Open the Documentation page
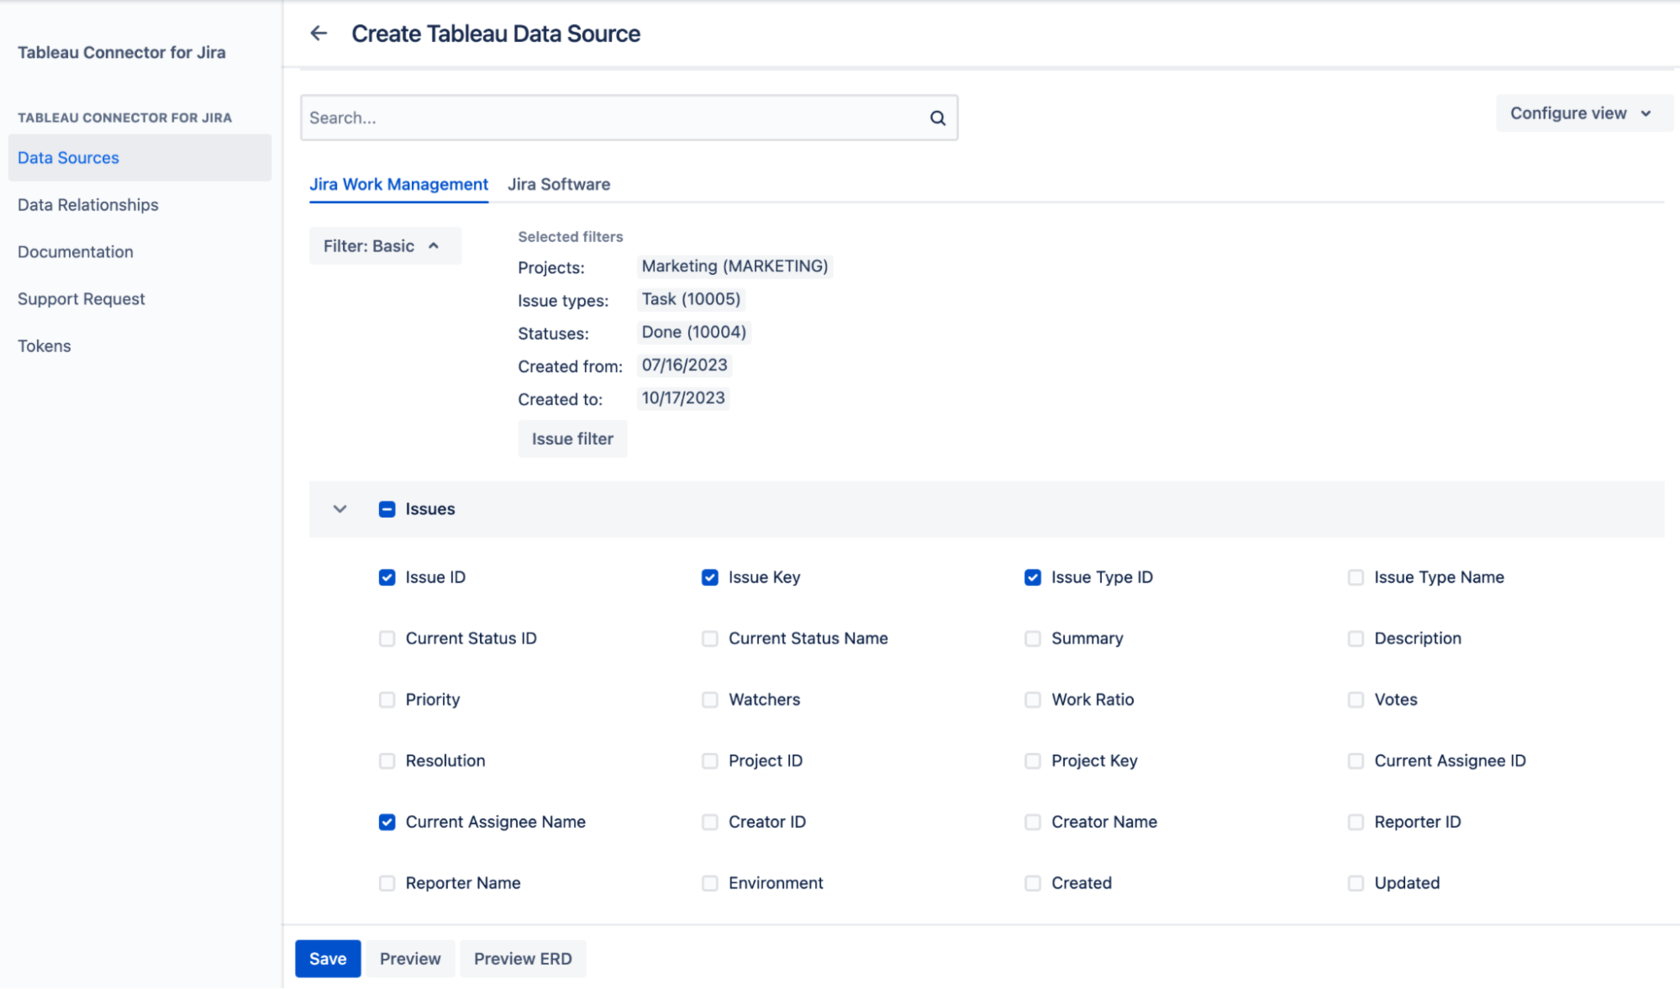Image resolution: width=1680 pixels, height=989 pixels. [x=75, y=251]
